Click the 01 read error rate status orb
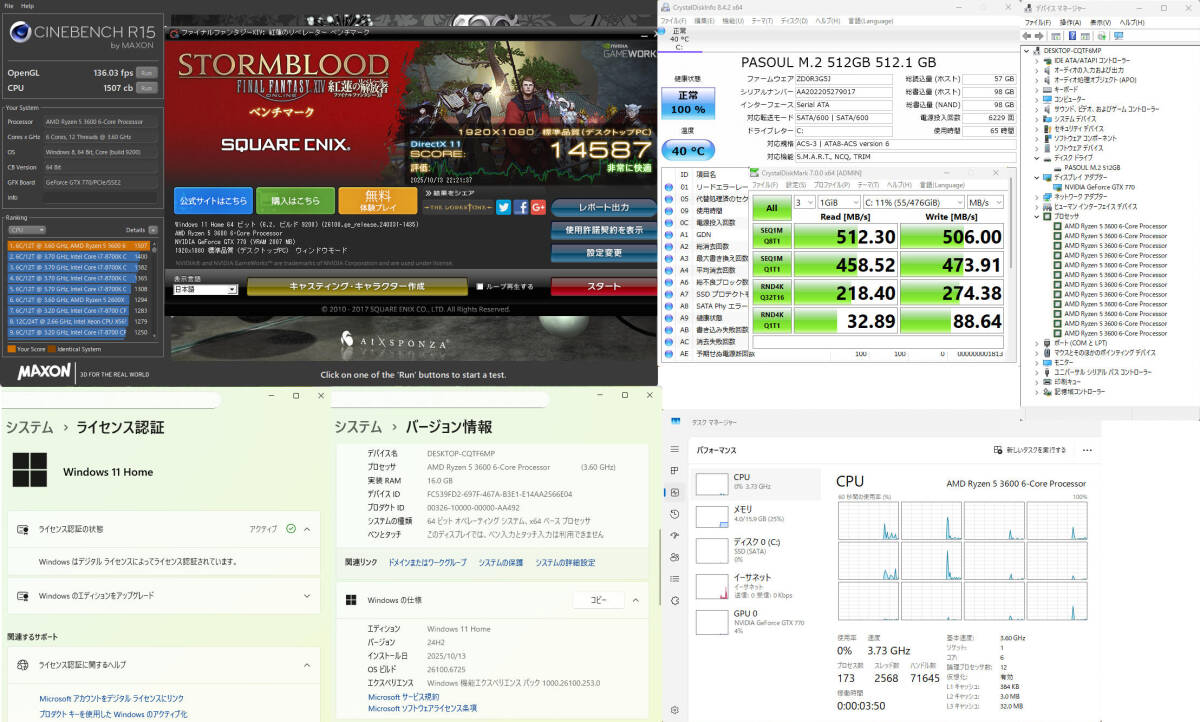1200x722 pixels. 669,187
